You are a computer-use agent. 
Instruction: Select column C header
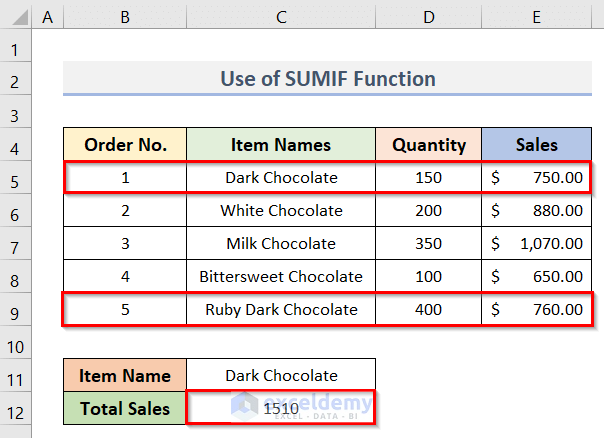point(281,16)
